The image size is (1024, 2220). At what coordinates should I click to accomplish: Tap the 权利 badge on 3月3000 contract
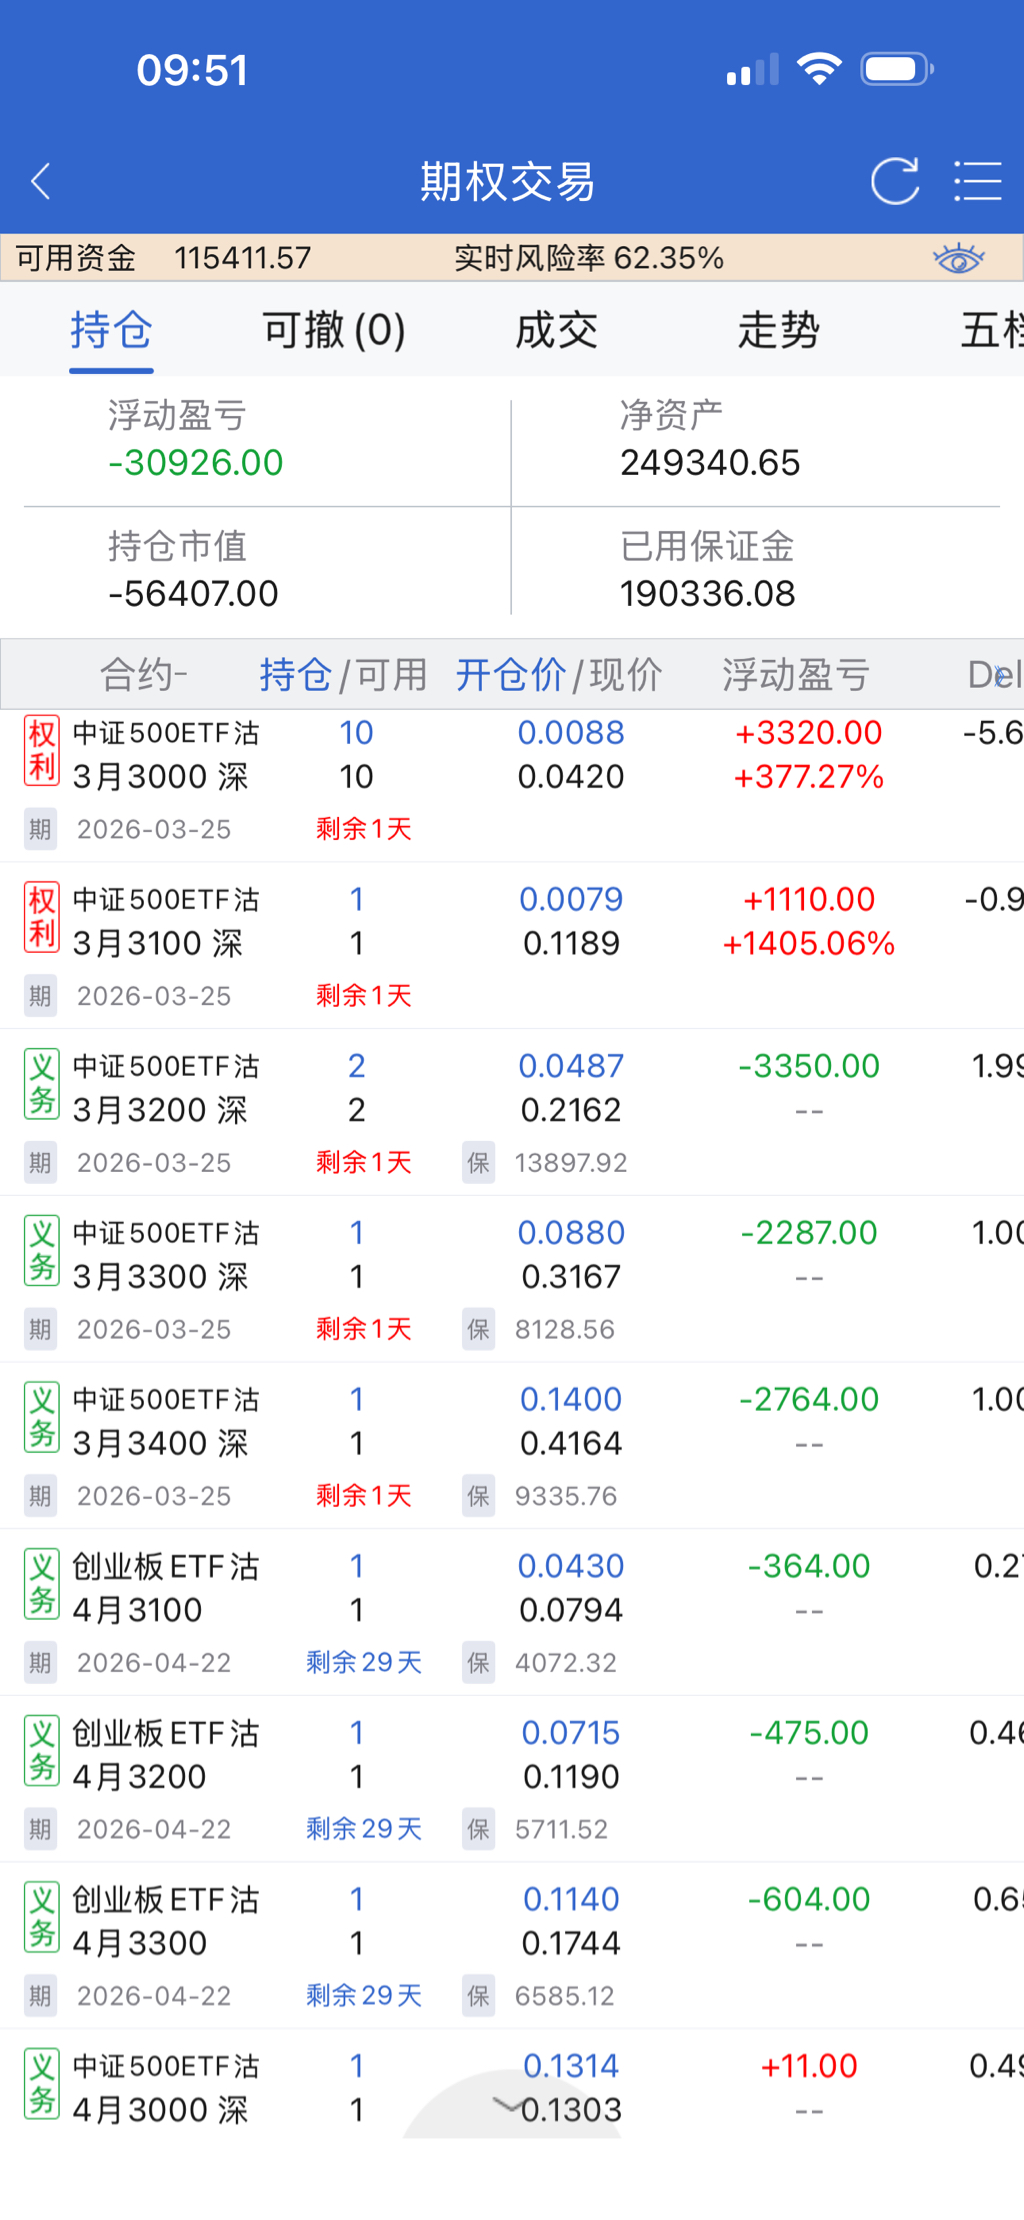pos(42,751)
